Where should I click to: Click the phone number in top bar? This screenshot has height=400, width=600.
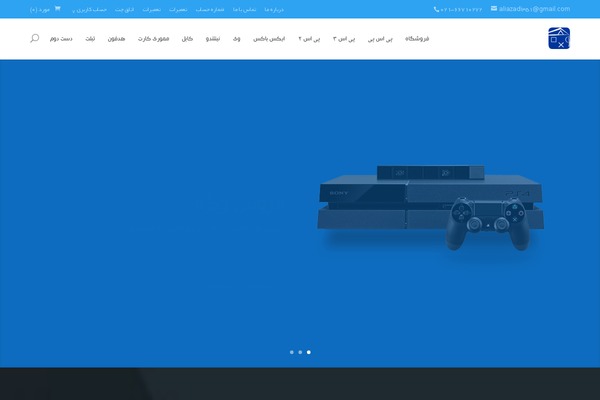(x=461, y=10)
